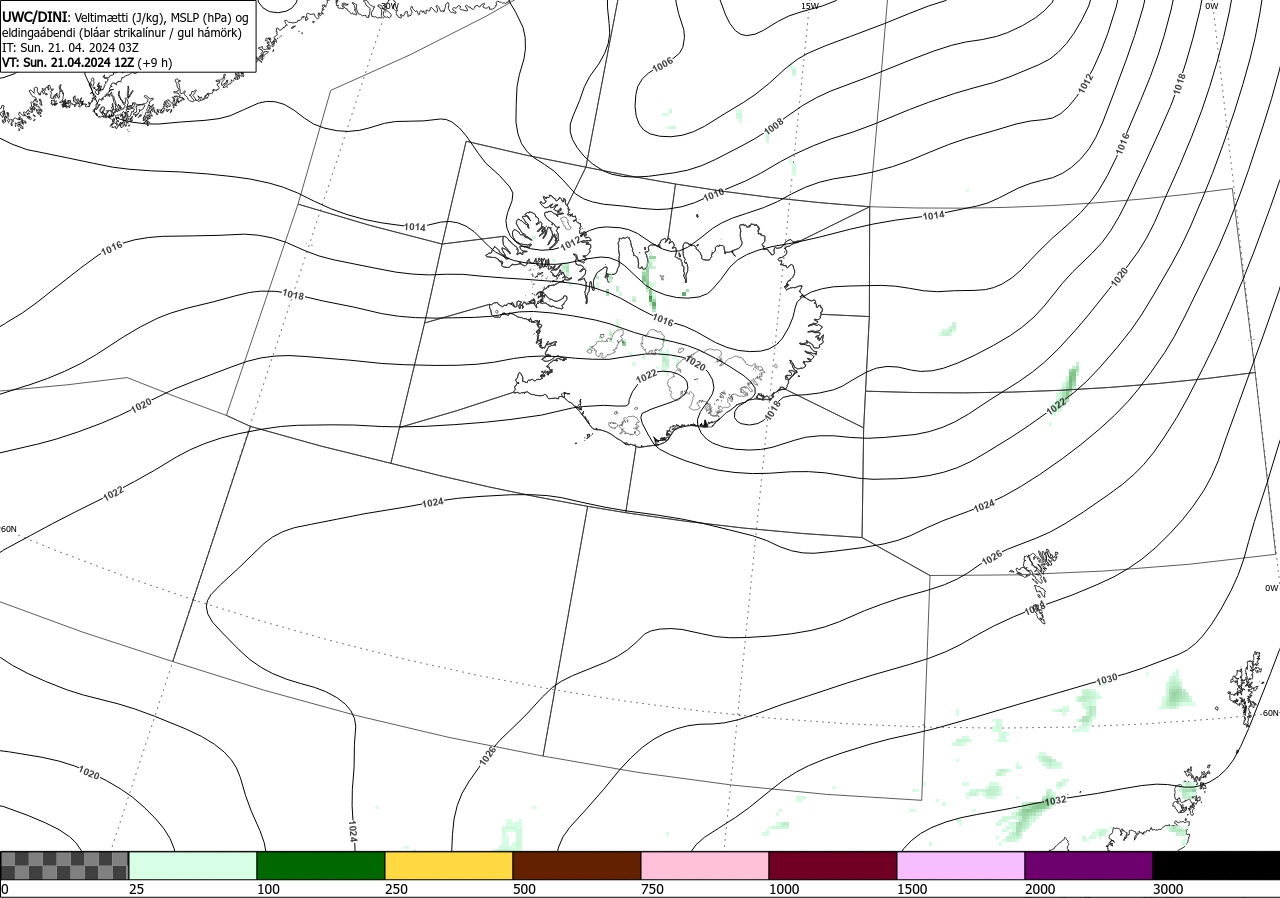Viewport: 1280px width, 898px height.
Task: Click the "1010" isobar label
Action: 714,194
